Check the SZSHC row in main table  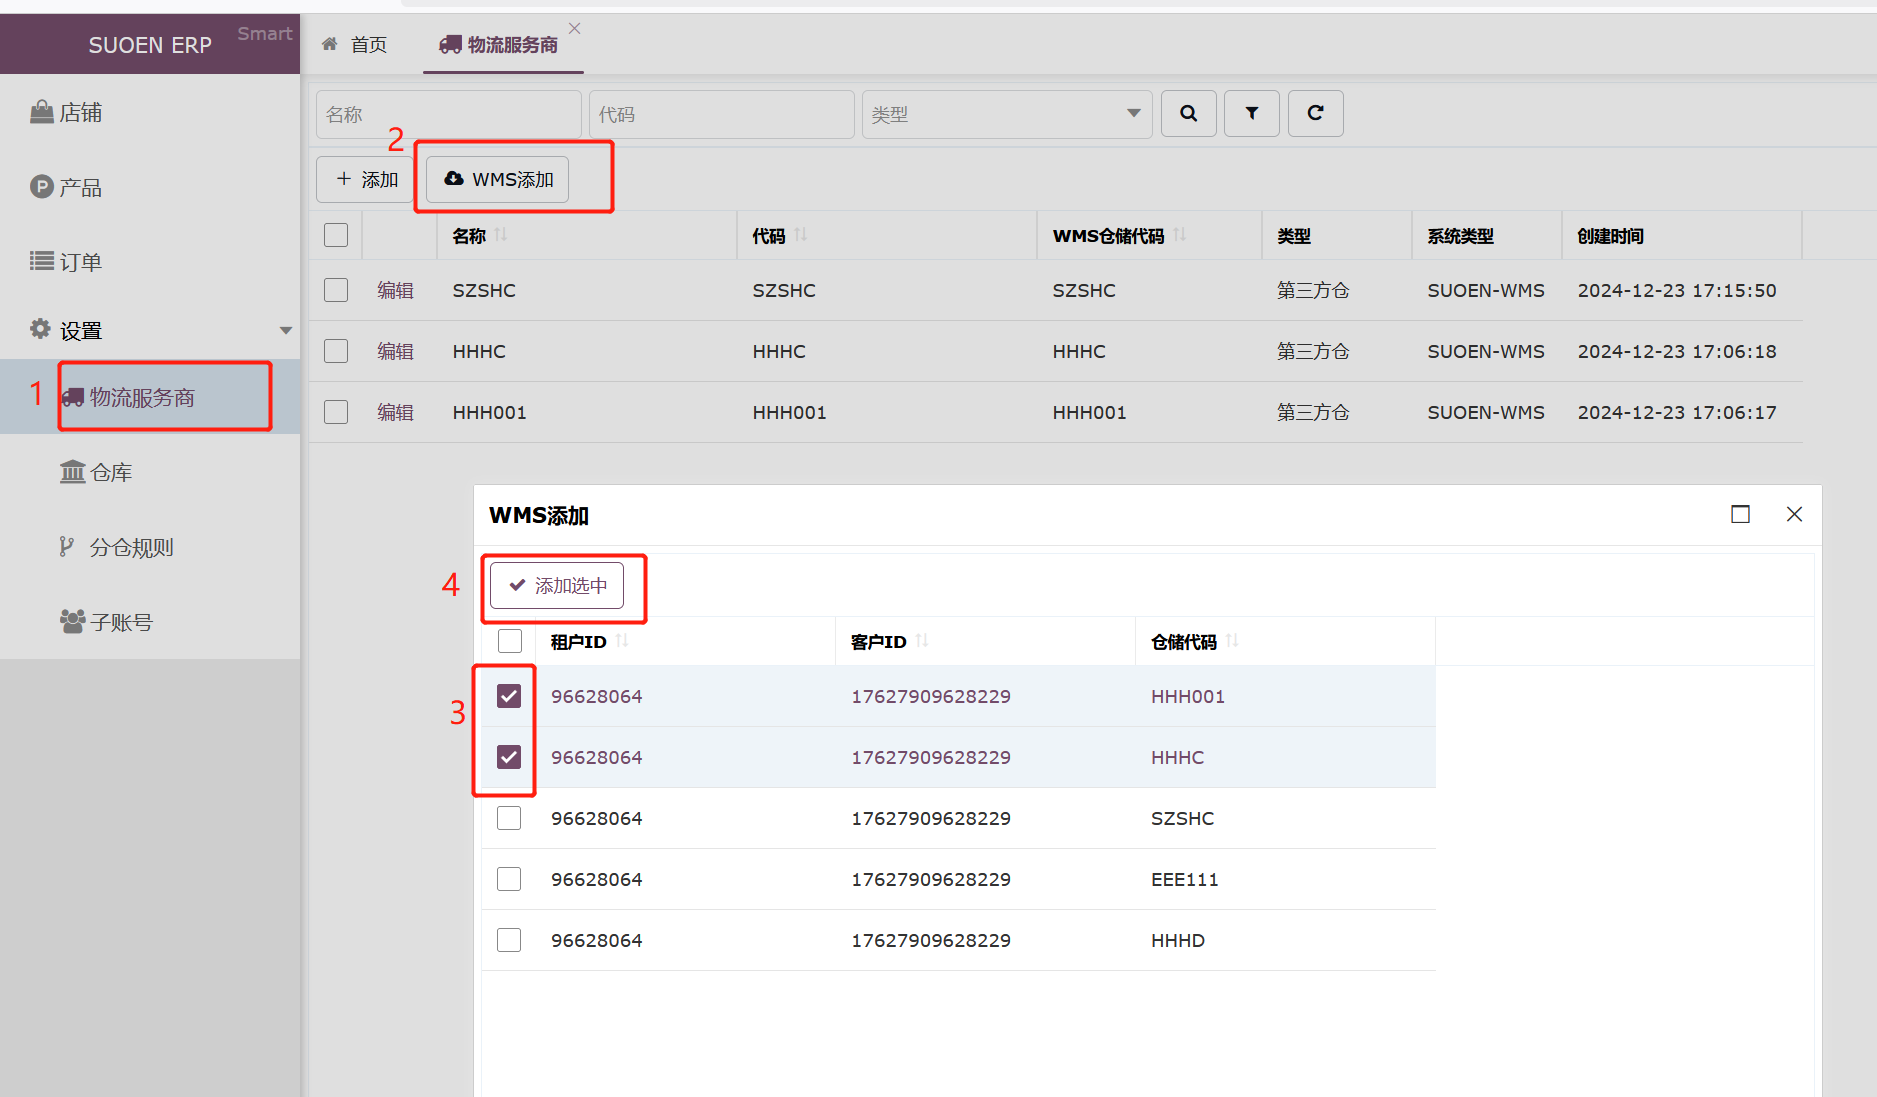(x=336, y=290)
